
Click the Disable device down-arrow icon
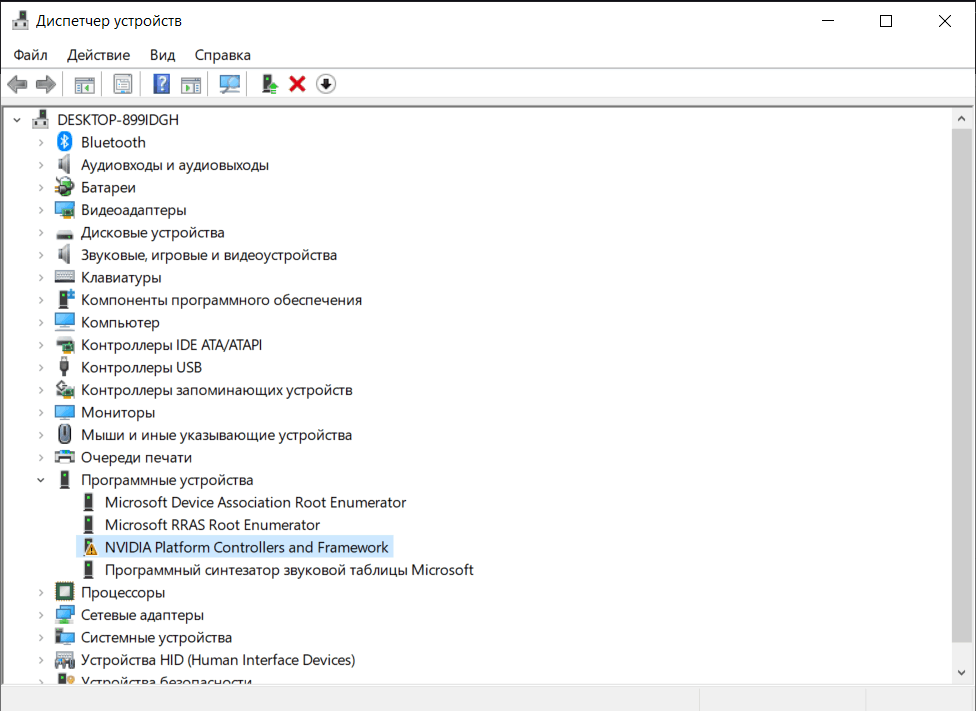(x=326, y=84)
